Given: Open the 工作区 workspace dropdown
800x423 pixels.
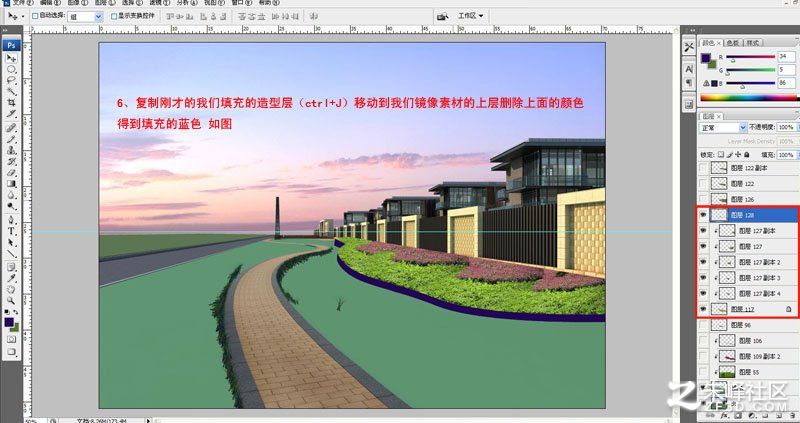Looking at the screenshot, I should (x=470, y=16).
